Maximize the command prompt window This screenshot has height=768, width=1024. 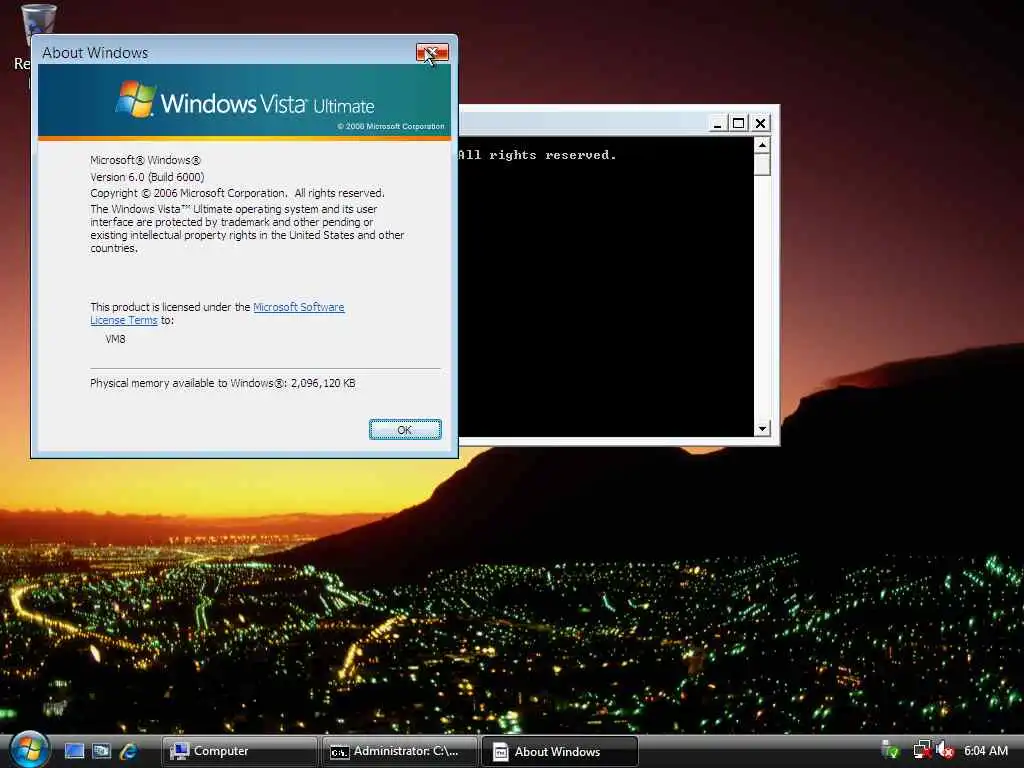pos(739,123)
